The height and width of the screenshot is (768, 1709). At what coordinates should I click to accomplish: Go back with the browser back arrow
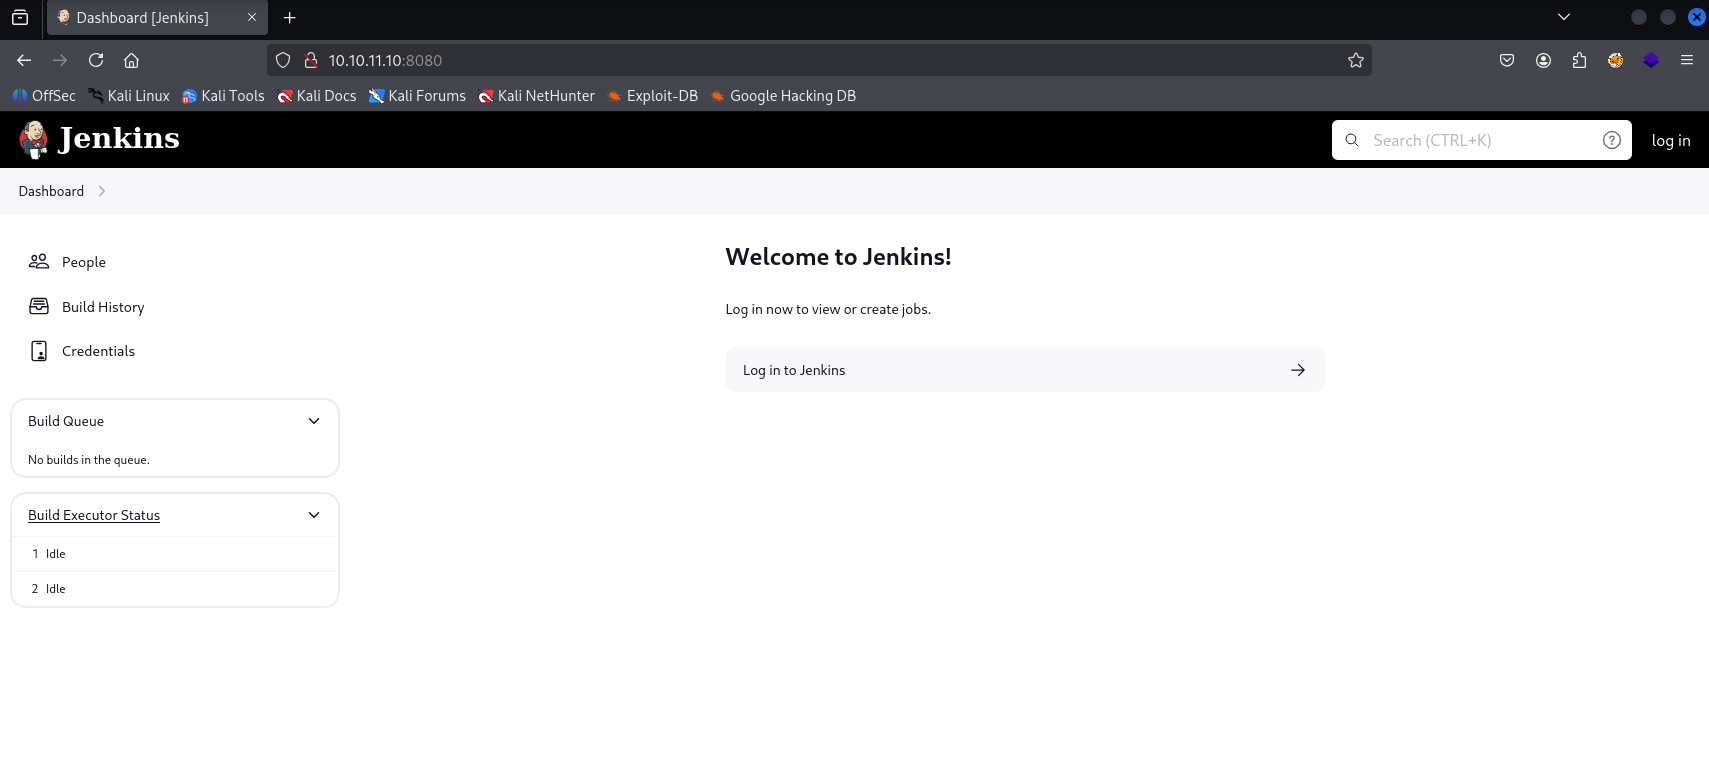click(x=24, y=60)
